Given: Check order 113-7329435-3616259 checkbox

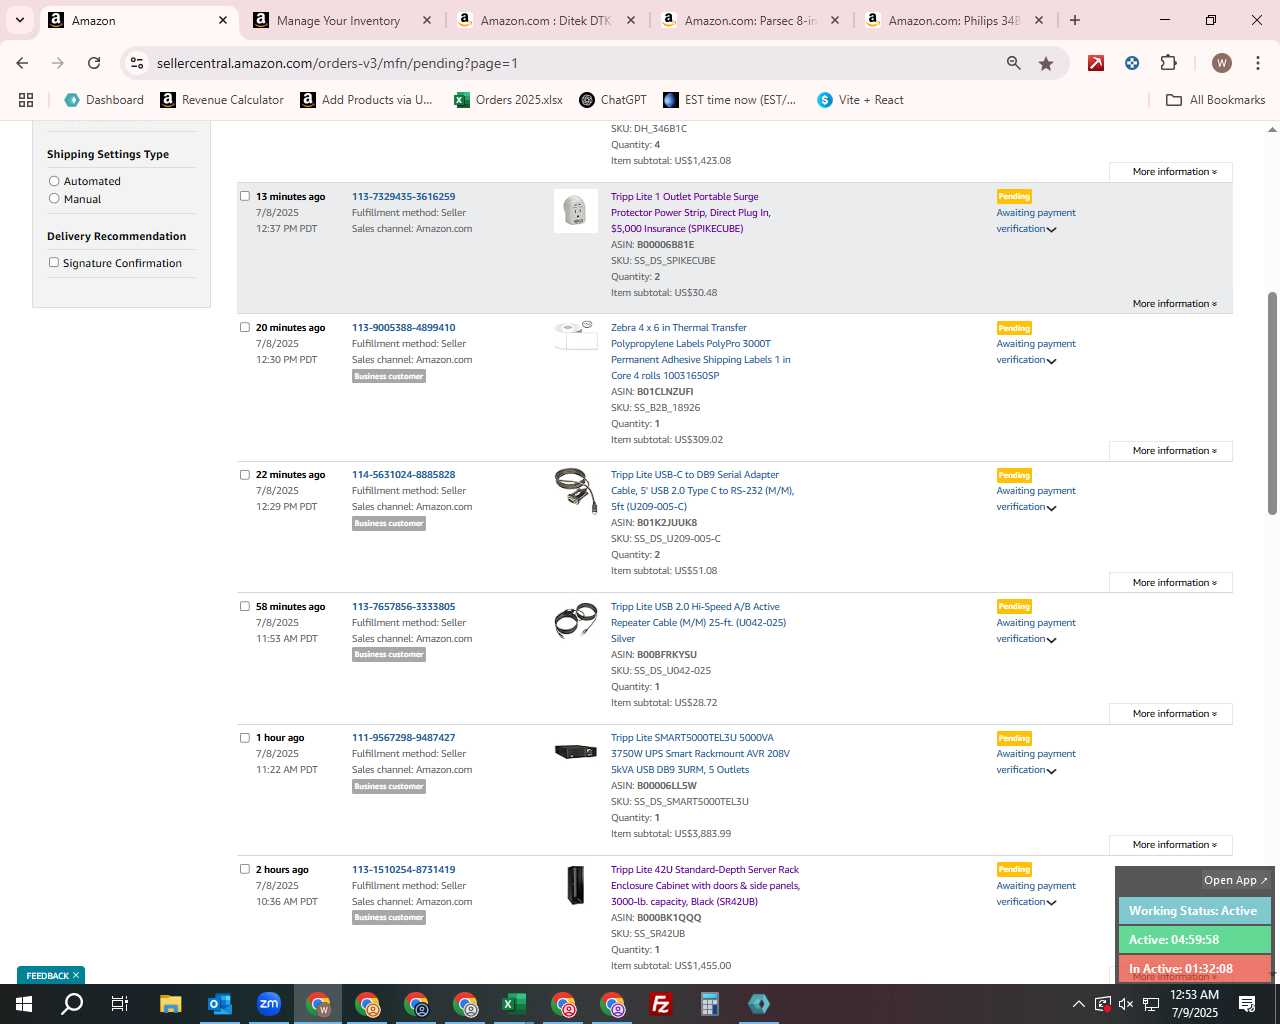Looking at the screenshot, I should click(245, 196).
